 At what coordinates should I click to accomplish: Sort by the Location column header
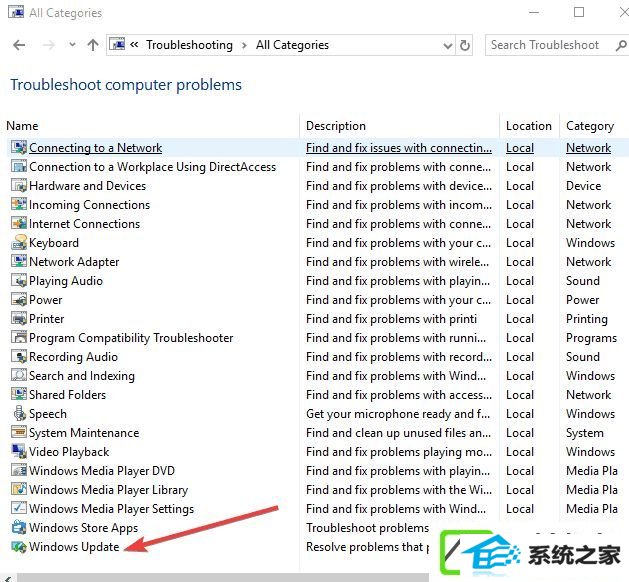pos(529,126)
